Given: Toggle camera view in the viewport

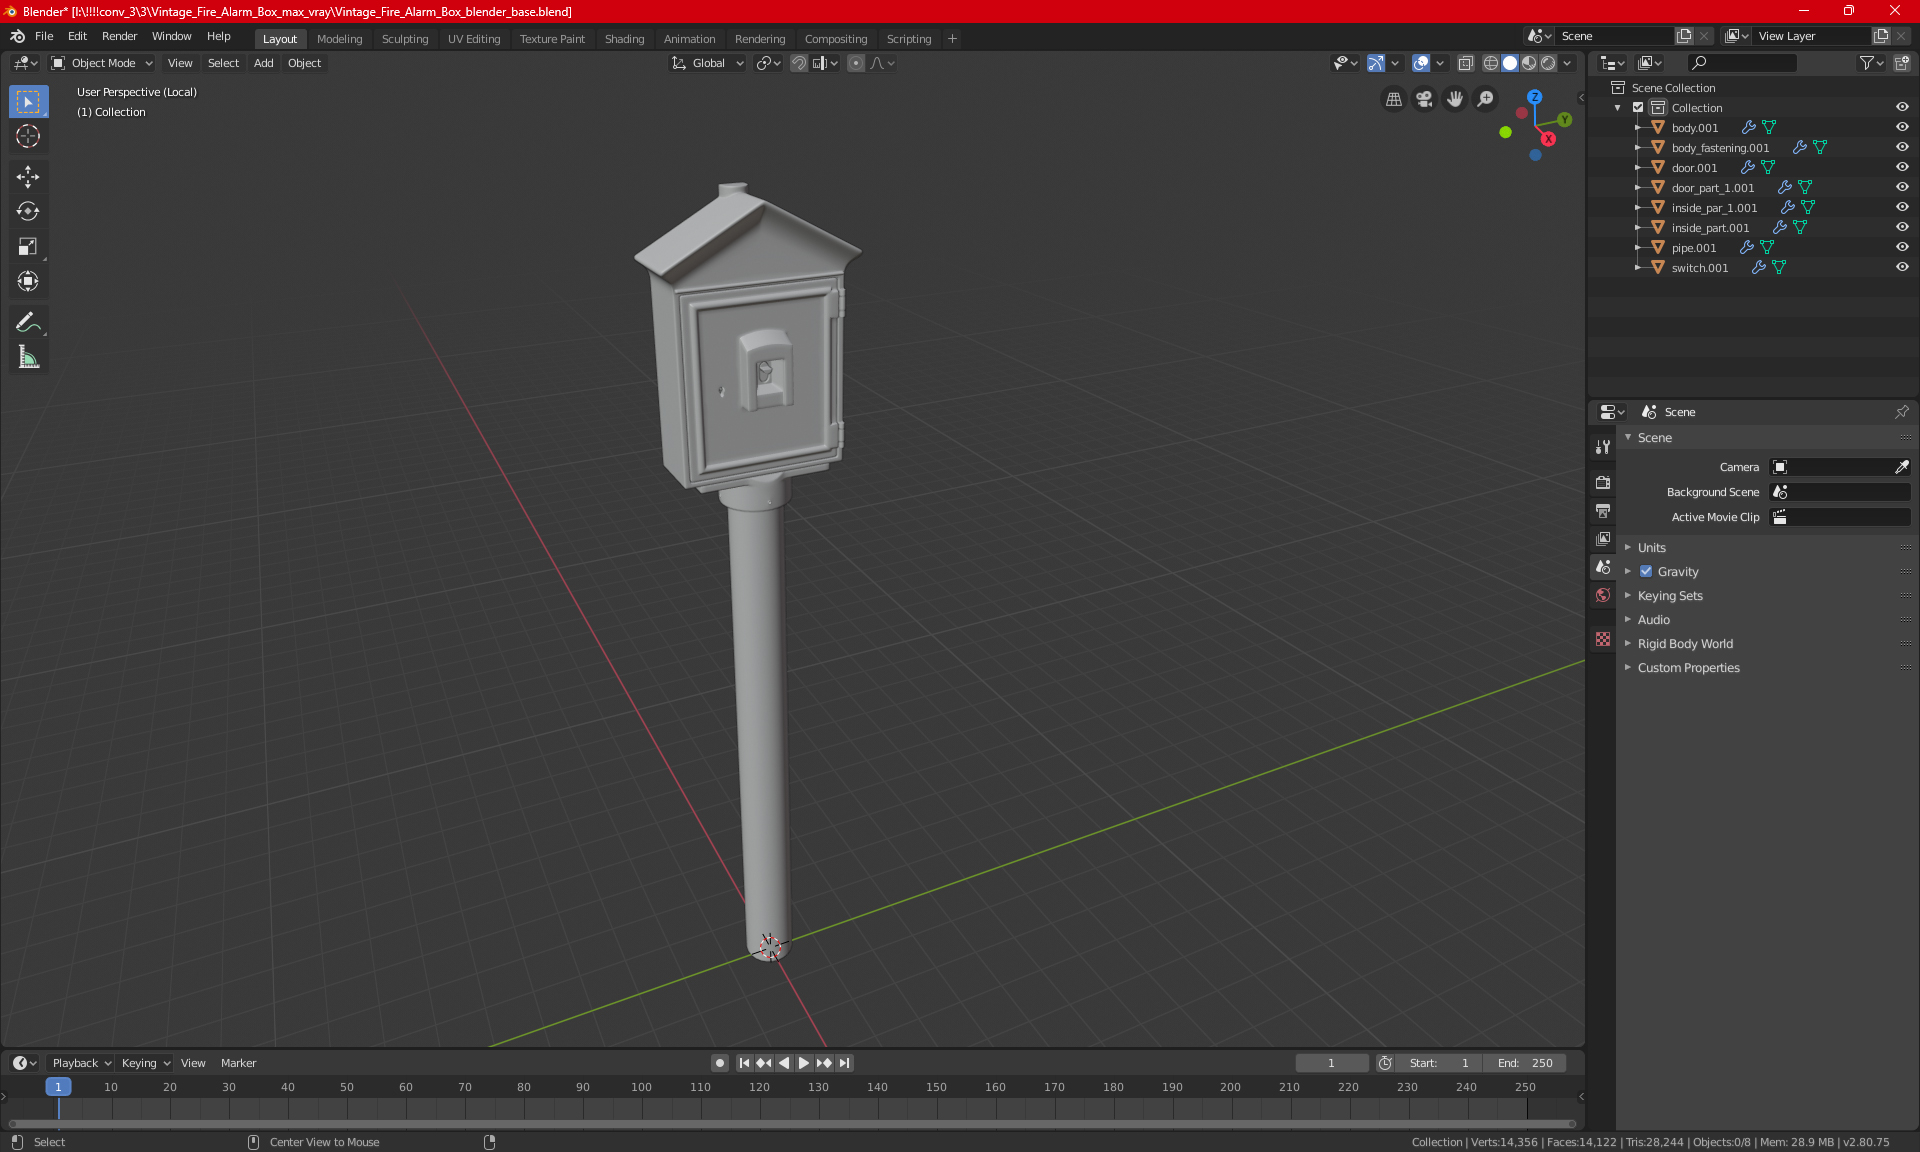Looking at the screenshot, I should [1424, 99].
